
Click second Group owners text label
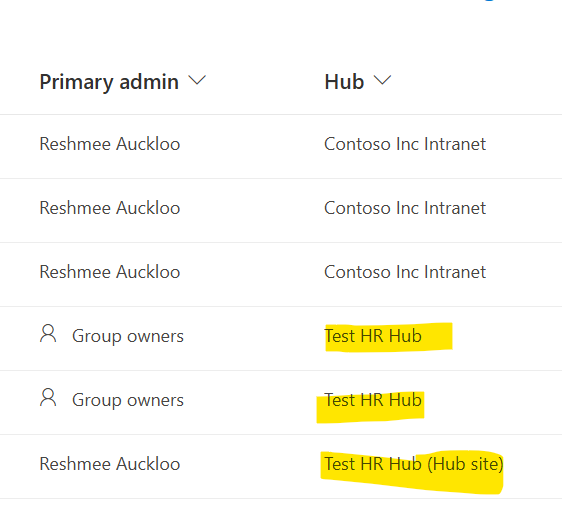pos(128,400)
